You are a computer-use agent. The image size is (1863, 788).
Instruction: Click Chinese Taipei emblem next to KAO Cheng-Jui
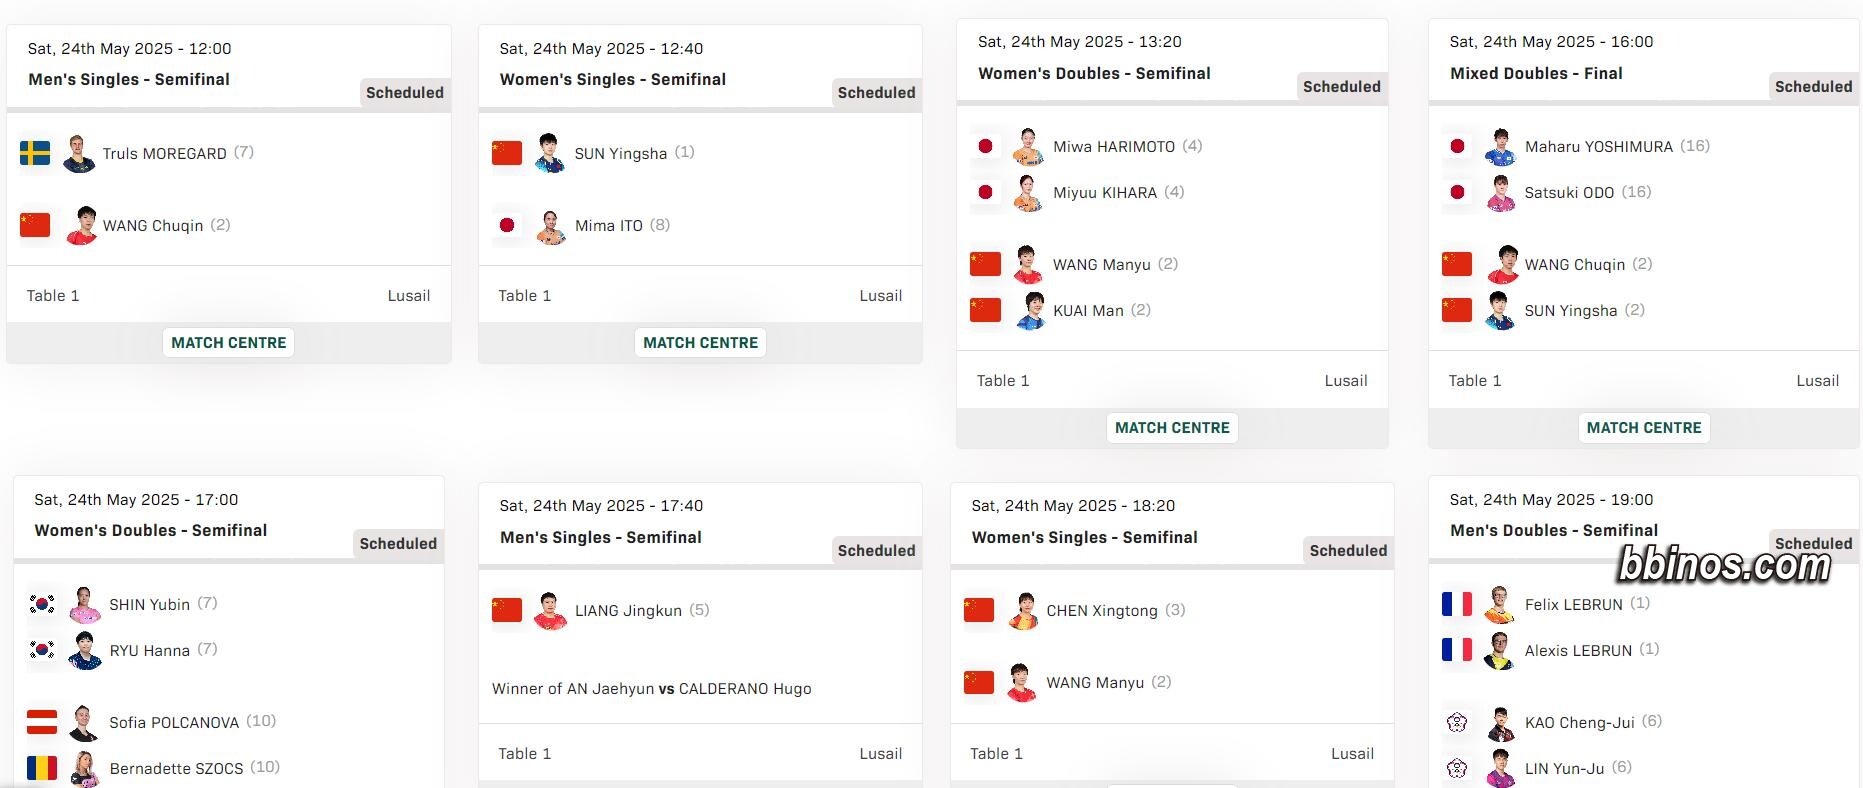(1457, 722)
